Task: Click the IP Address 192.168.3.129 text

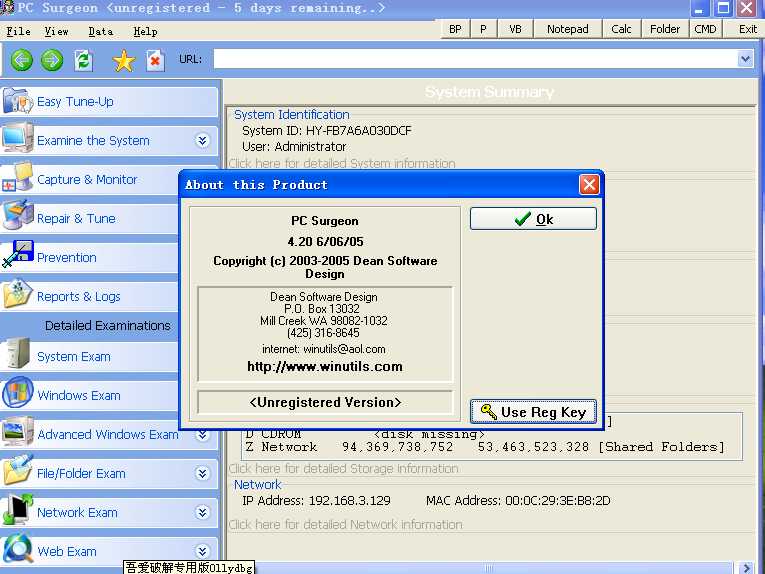Action: 316,501
